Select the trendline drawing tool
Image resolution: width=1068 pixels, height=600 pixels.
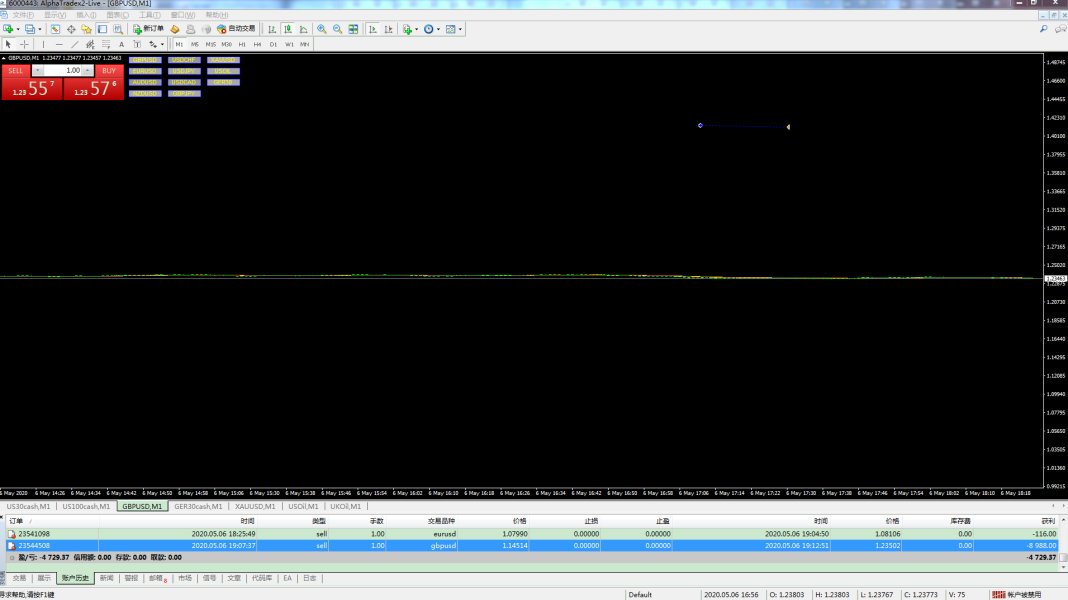coord(75,44)
